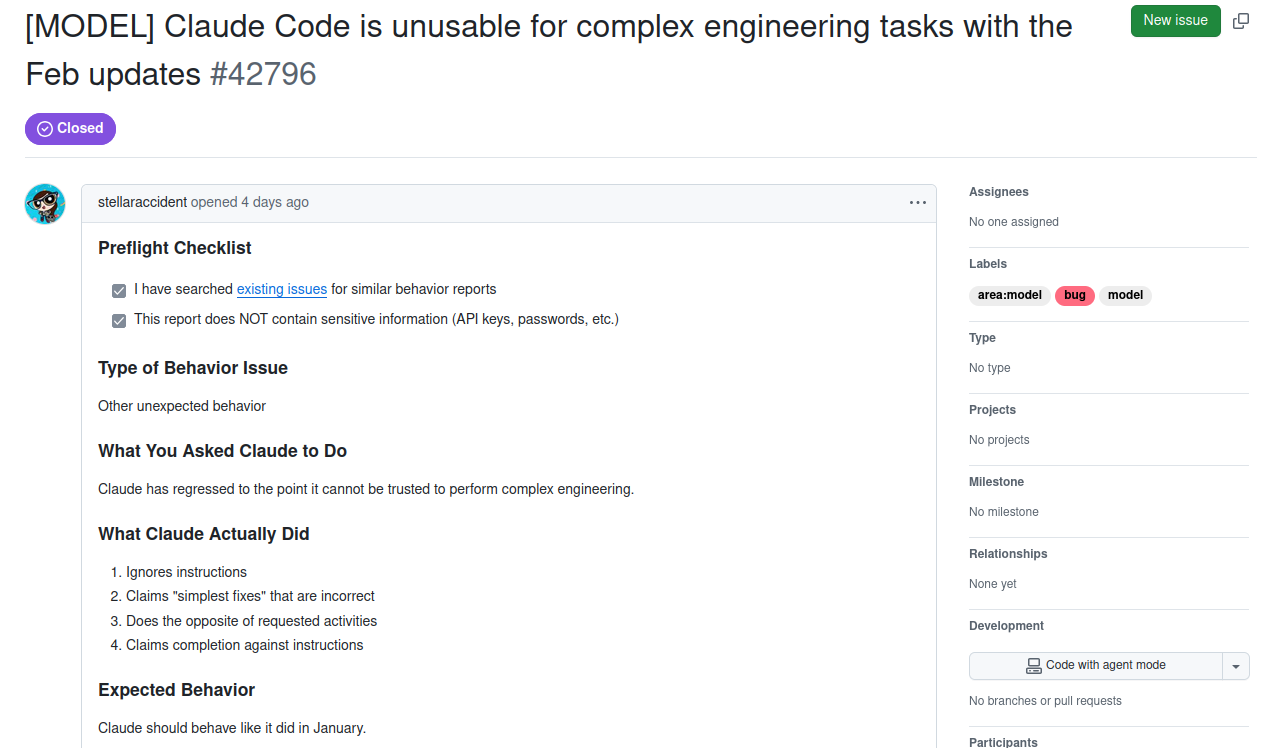Toggle the no sensitive information checkbox
Image resolution: width=1266 pixels, height=748 pixels.
119,321
